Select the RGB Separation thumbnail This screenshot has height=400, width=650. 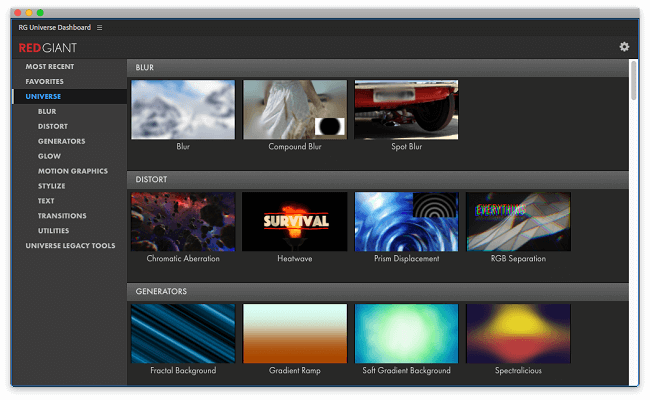(518, 221)
